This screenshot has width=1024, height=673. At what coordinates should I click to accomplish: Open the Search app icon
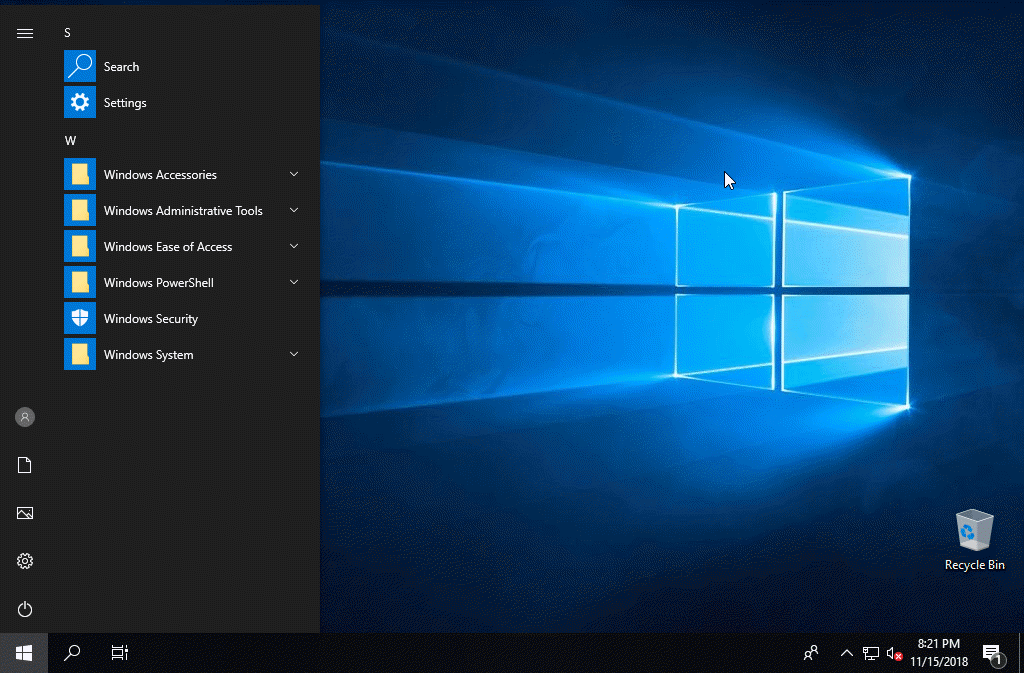point(80,66)
